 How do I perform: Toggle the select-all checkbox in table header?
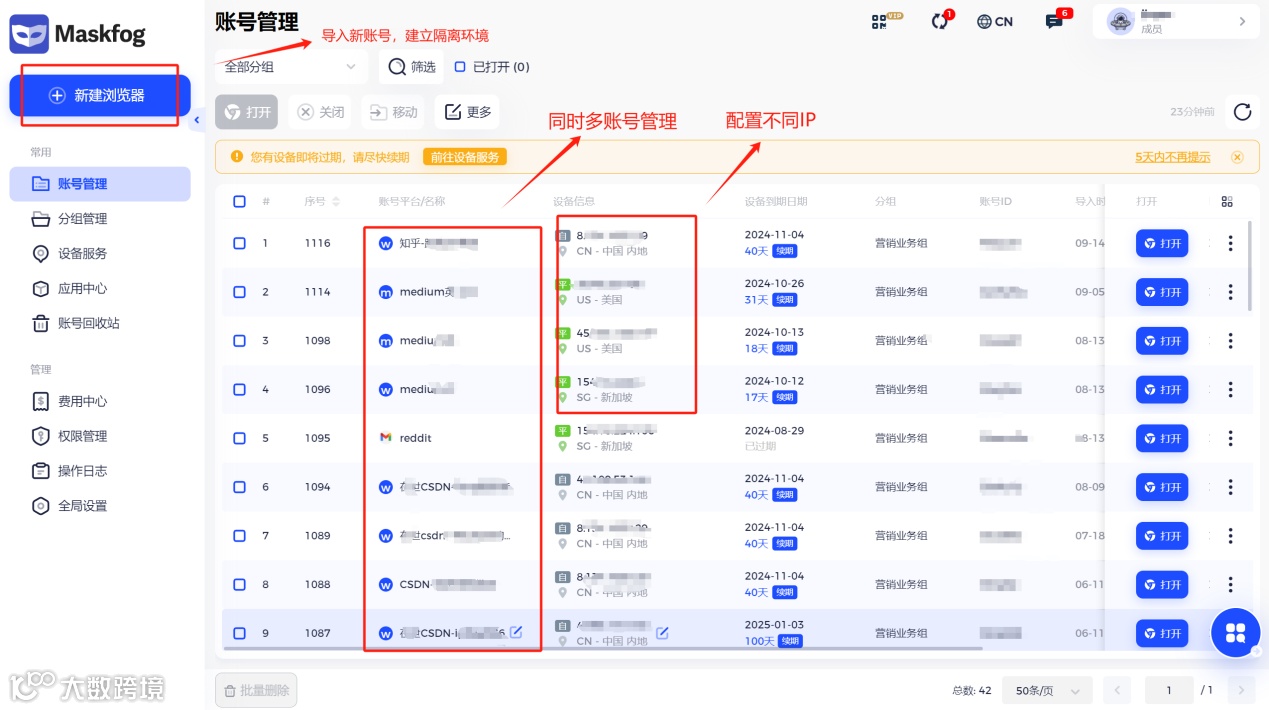pos(239,201)
